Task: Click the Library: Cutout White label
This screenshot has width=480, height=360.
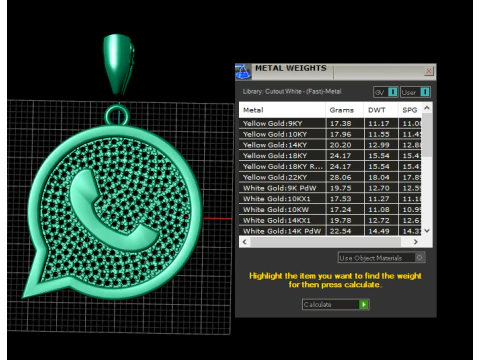Action: (x=292, y=92)
